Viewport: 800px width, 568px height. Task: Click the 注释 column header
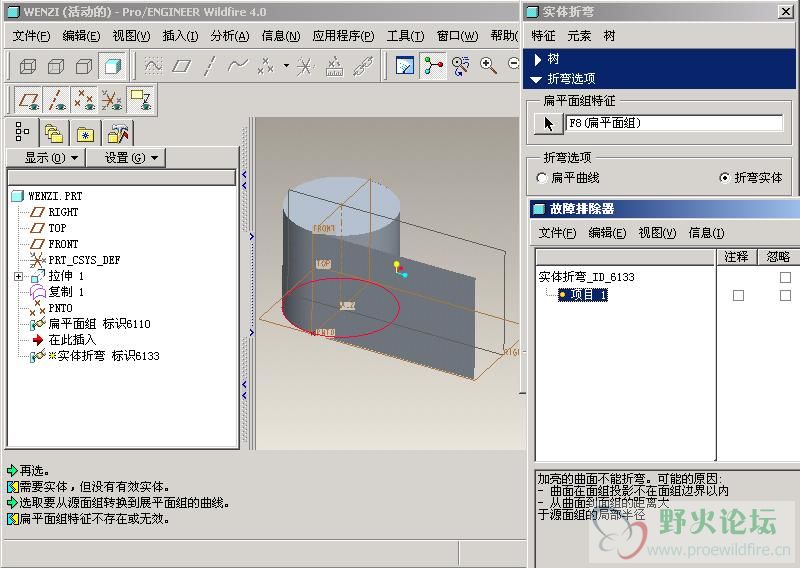pyautogui.click(x=736, y=257)
